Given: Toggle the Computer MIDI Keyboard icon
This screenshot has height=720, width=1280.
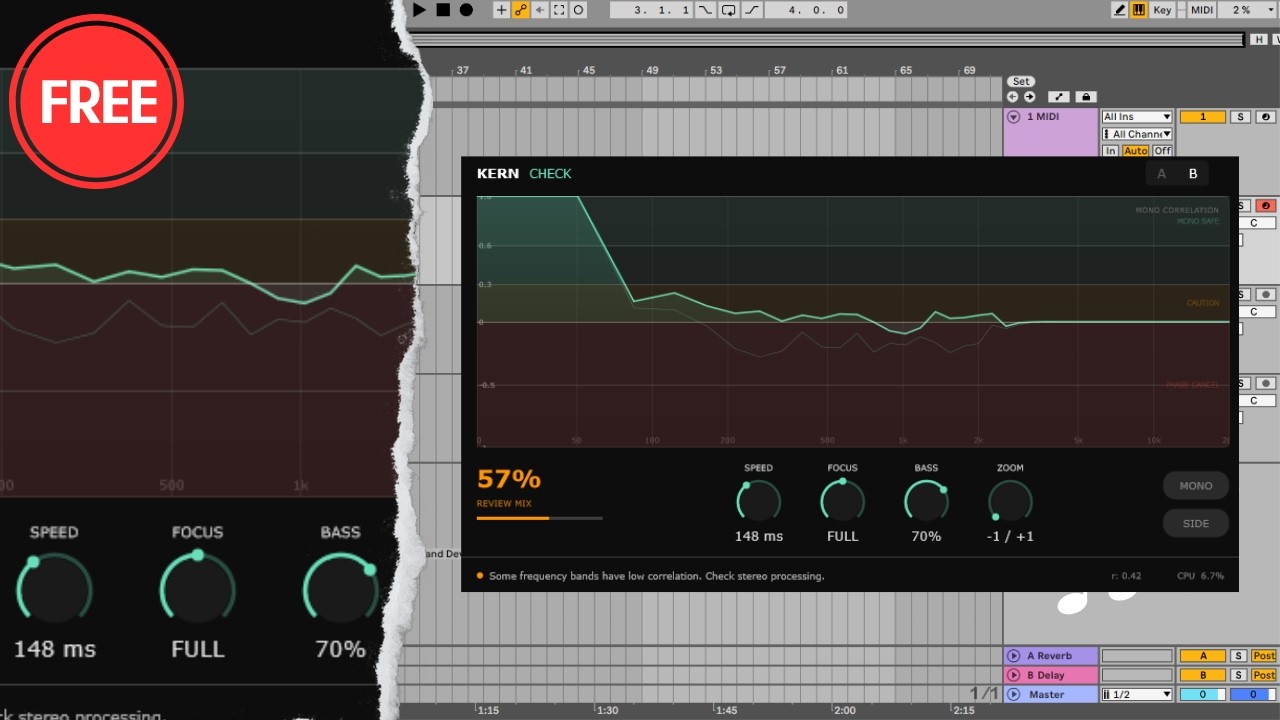Looking at the screenshot, I should (1138, 10).
